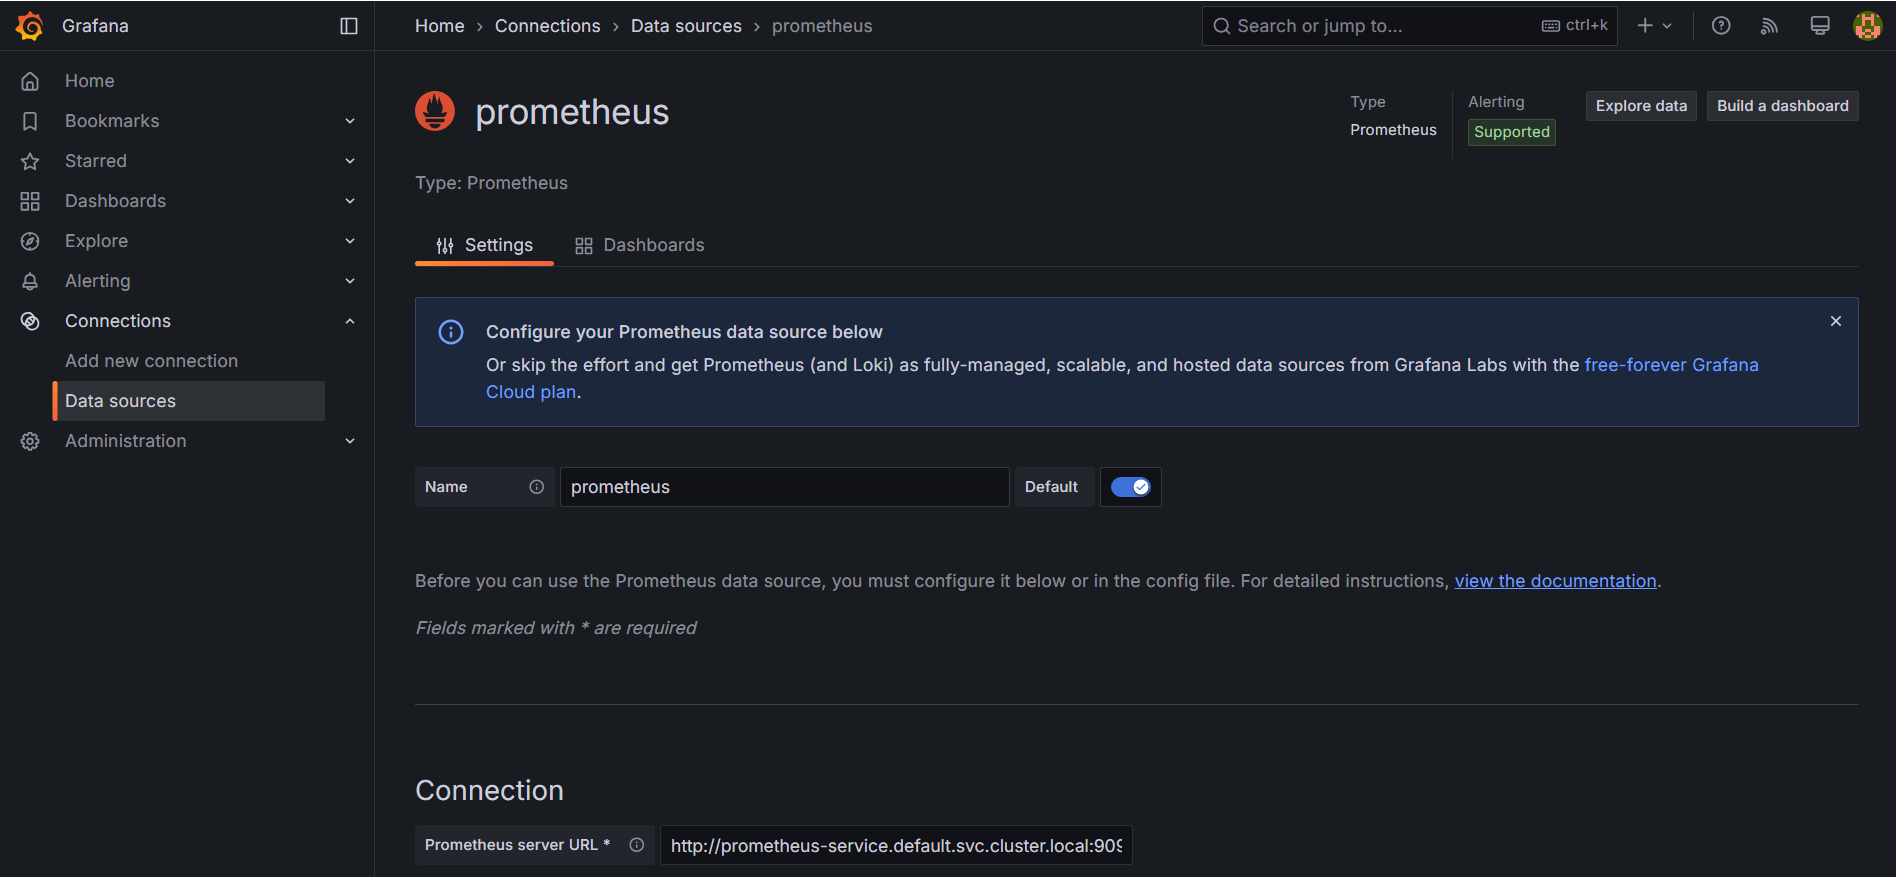Click the Prometheus server URL info icon

point(637,845)
